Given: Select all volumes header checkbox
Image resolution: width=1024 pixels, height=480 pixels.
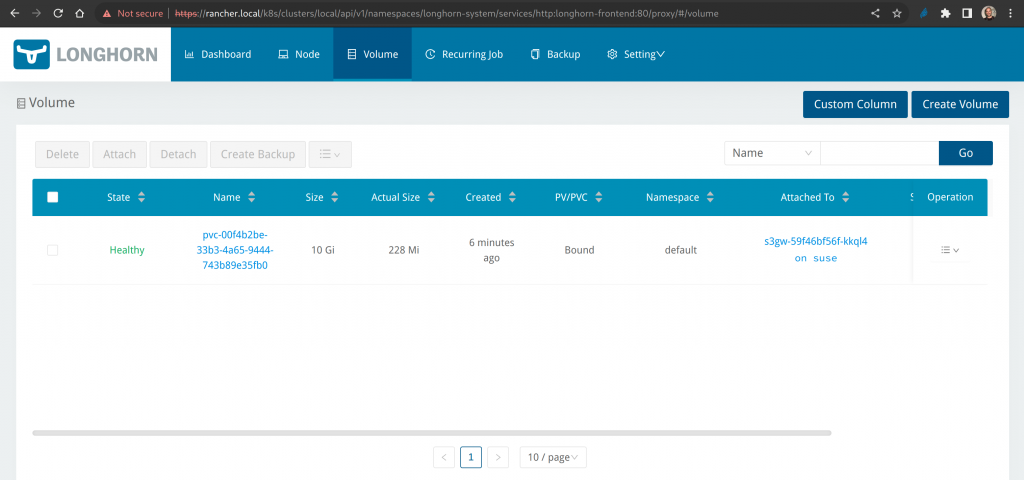Looking at the screenshot, I should [53, 198].
